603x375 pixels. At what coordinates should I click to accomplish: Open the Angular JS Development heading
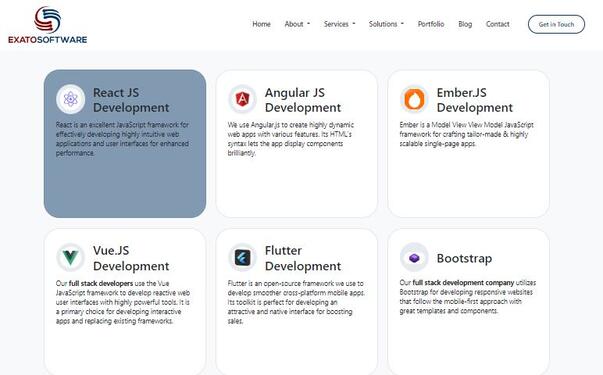pos(303,100)
